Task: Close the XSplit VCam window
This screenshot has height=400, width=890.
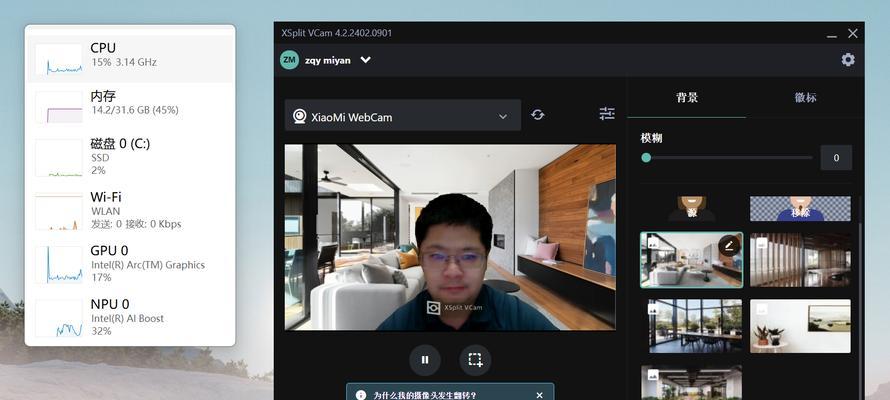Action: pos(853,33)
